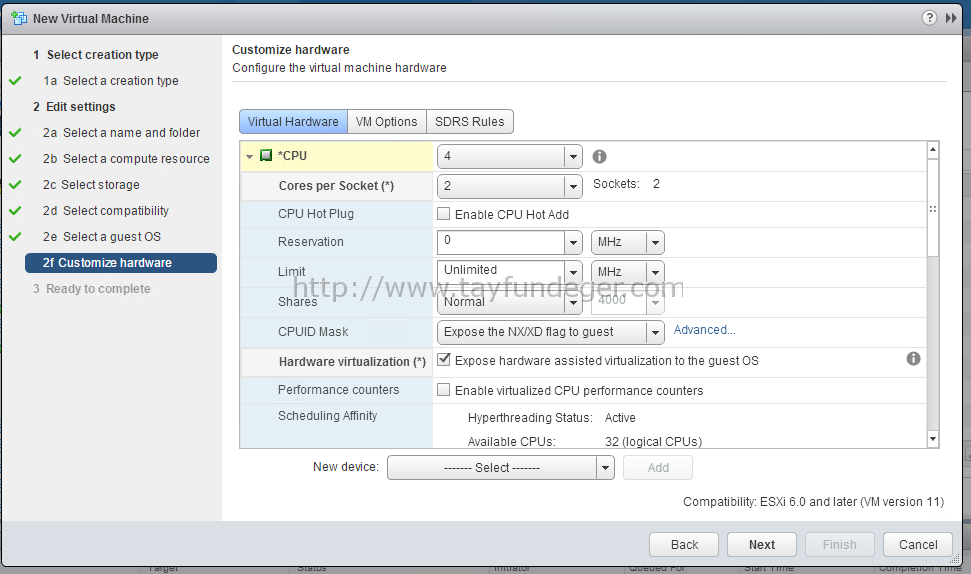
Task: Click the 3 Ready to complete step
Action: point(92,289)
